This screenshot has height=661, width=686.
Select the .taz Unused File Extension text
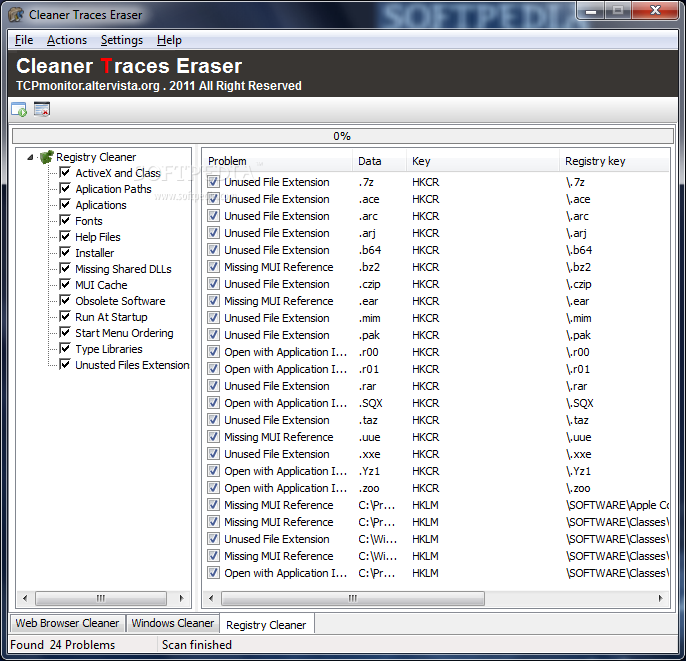click(276, 420)
